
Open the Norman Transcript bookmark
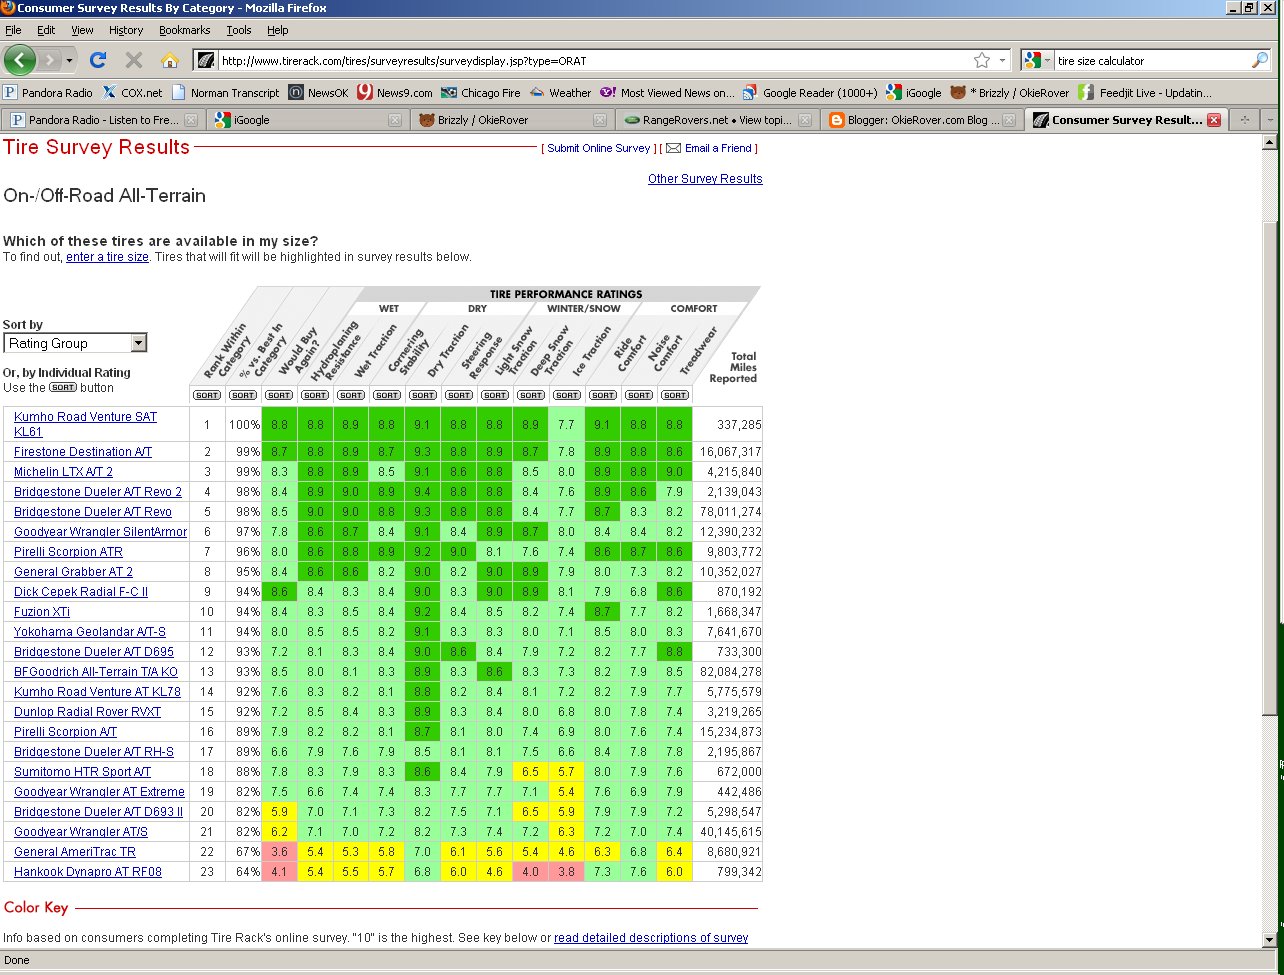[226, 92]
